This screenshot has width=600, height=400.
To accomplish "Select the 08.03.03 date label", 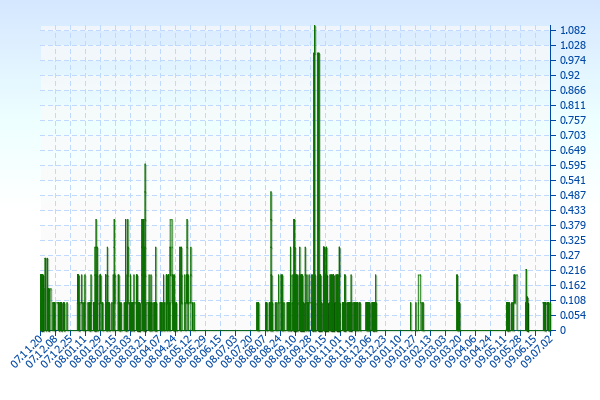I will (x=116, y=351).
